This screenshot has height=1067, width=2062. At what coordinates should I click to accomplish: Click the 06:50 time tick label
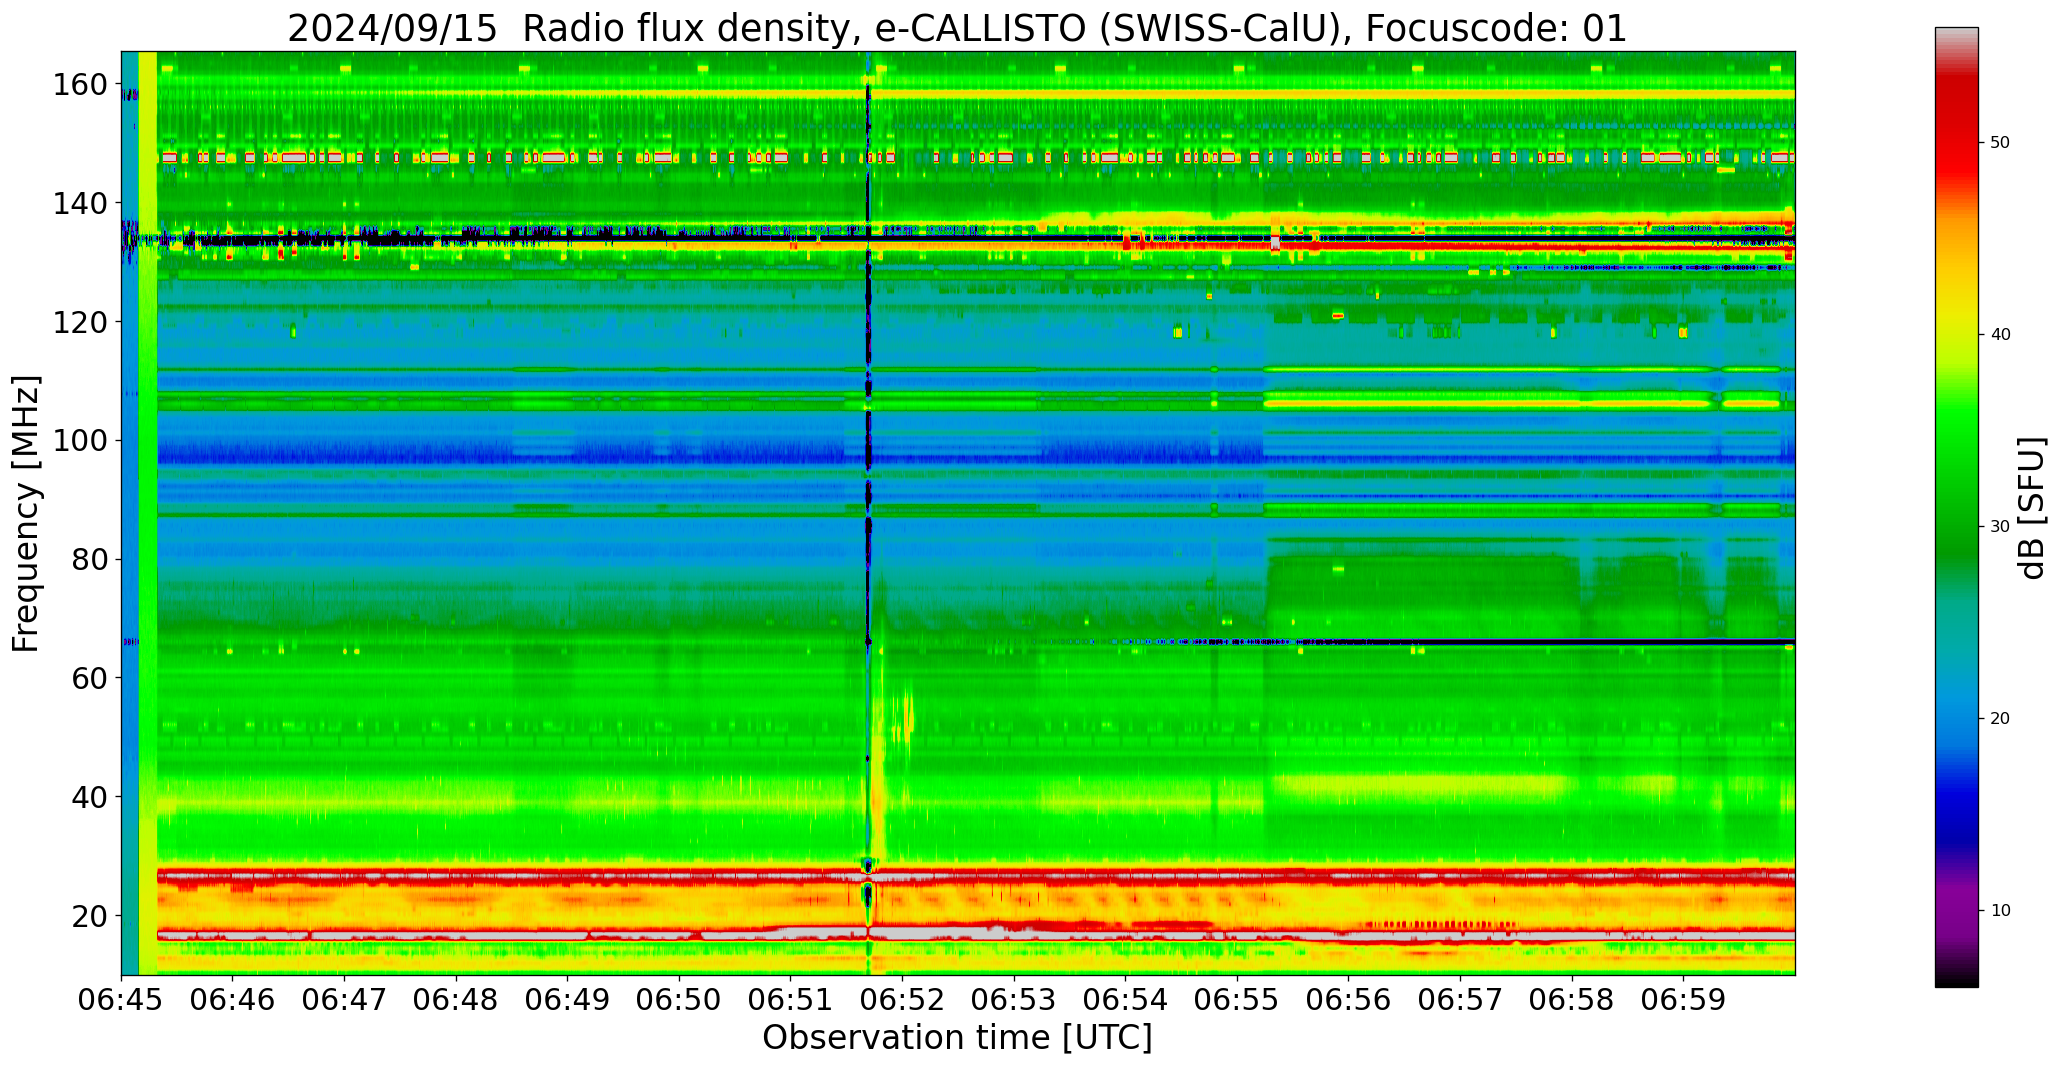pos(679,1001)
